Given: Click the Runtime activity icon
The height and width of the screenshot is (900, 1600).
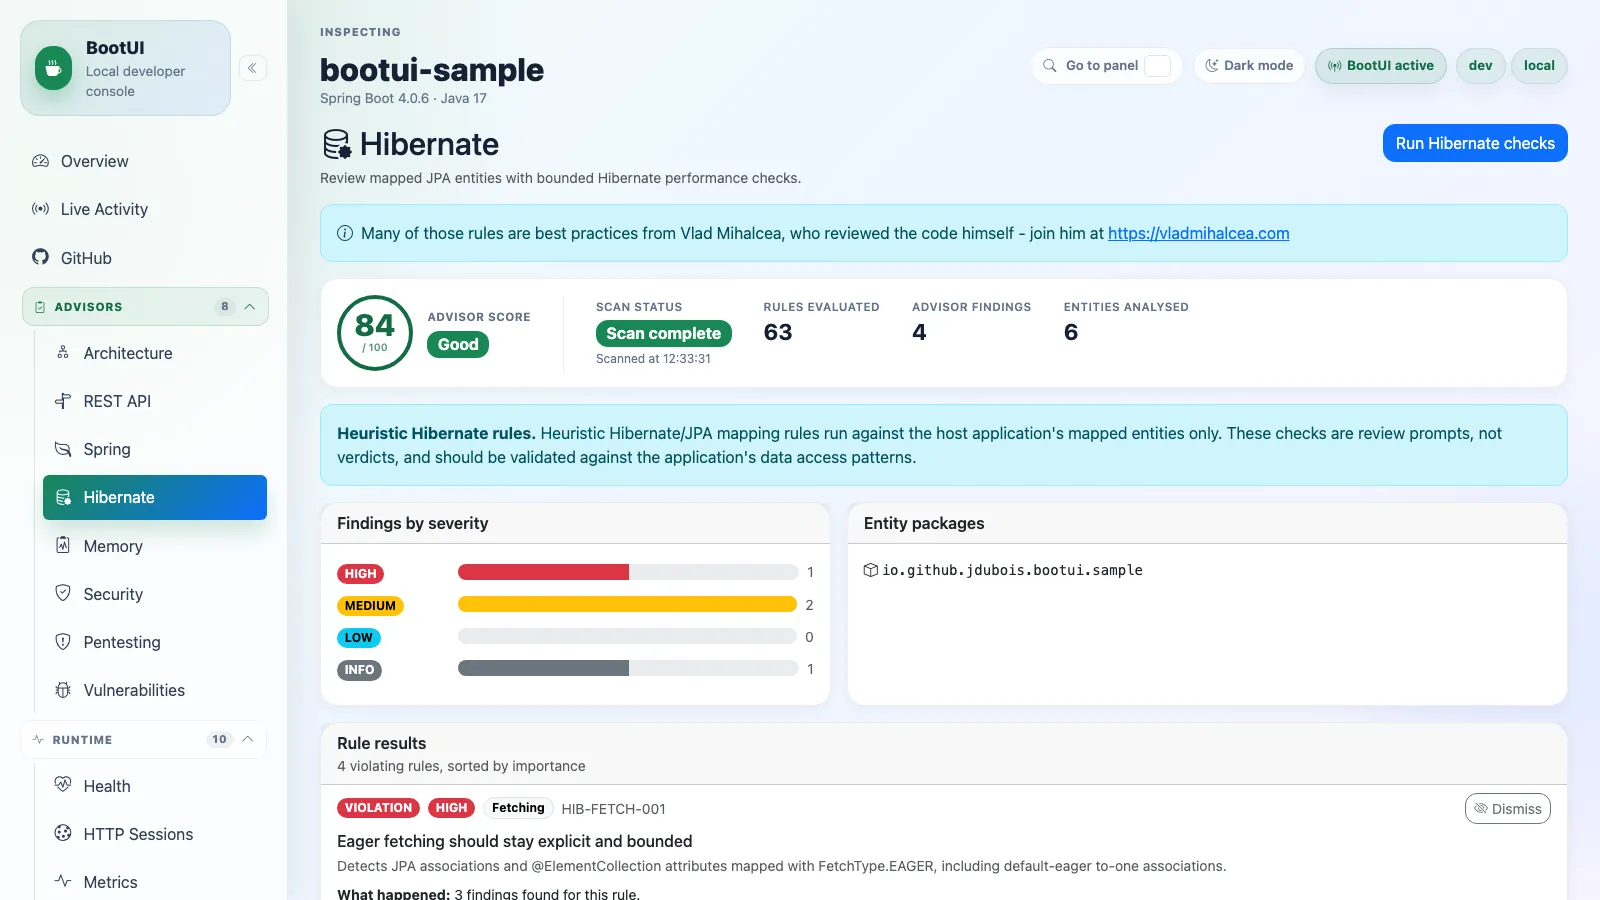Looking at the screenshot, I should click(38, 739).
